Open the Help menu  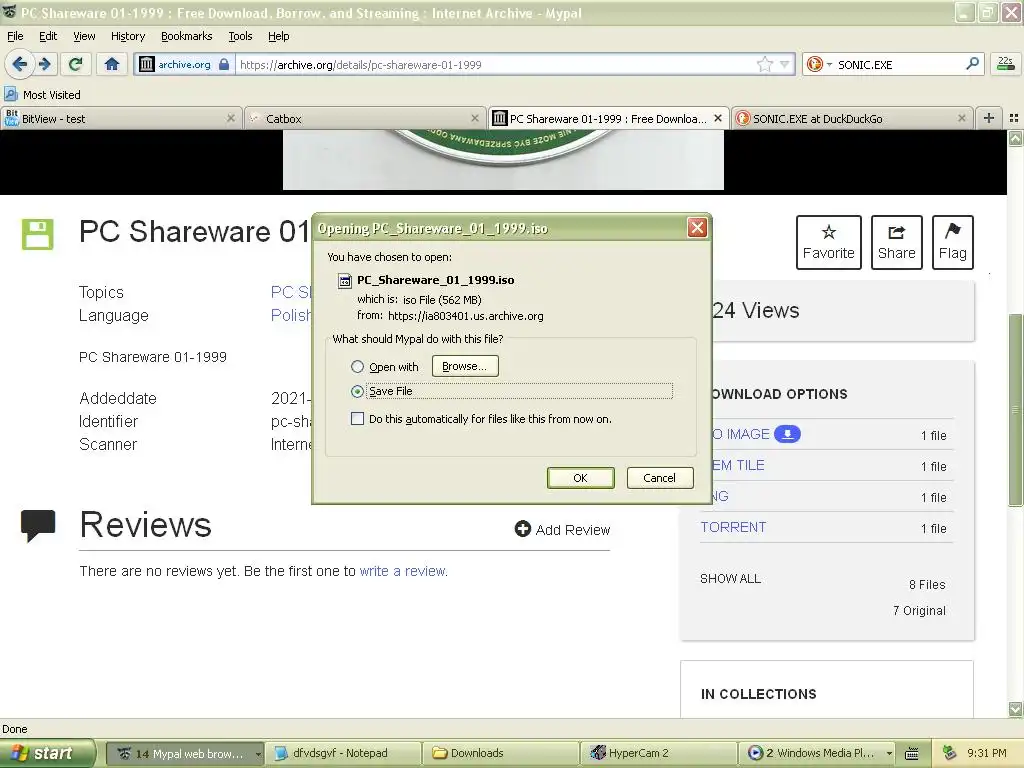(x=278, y=36)
